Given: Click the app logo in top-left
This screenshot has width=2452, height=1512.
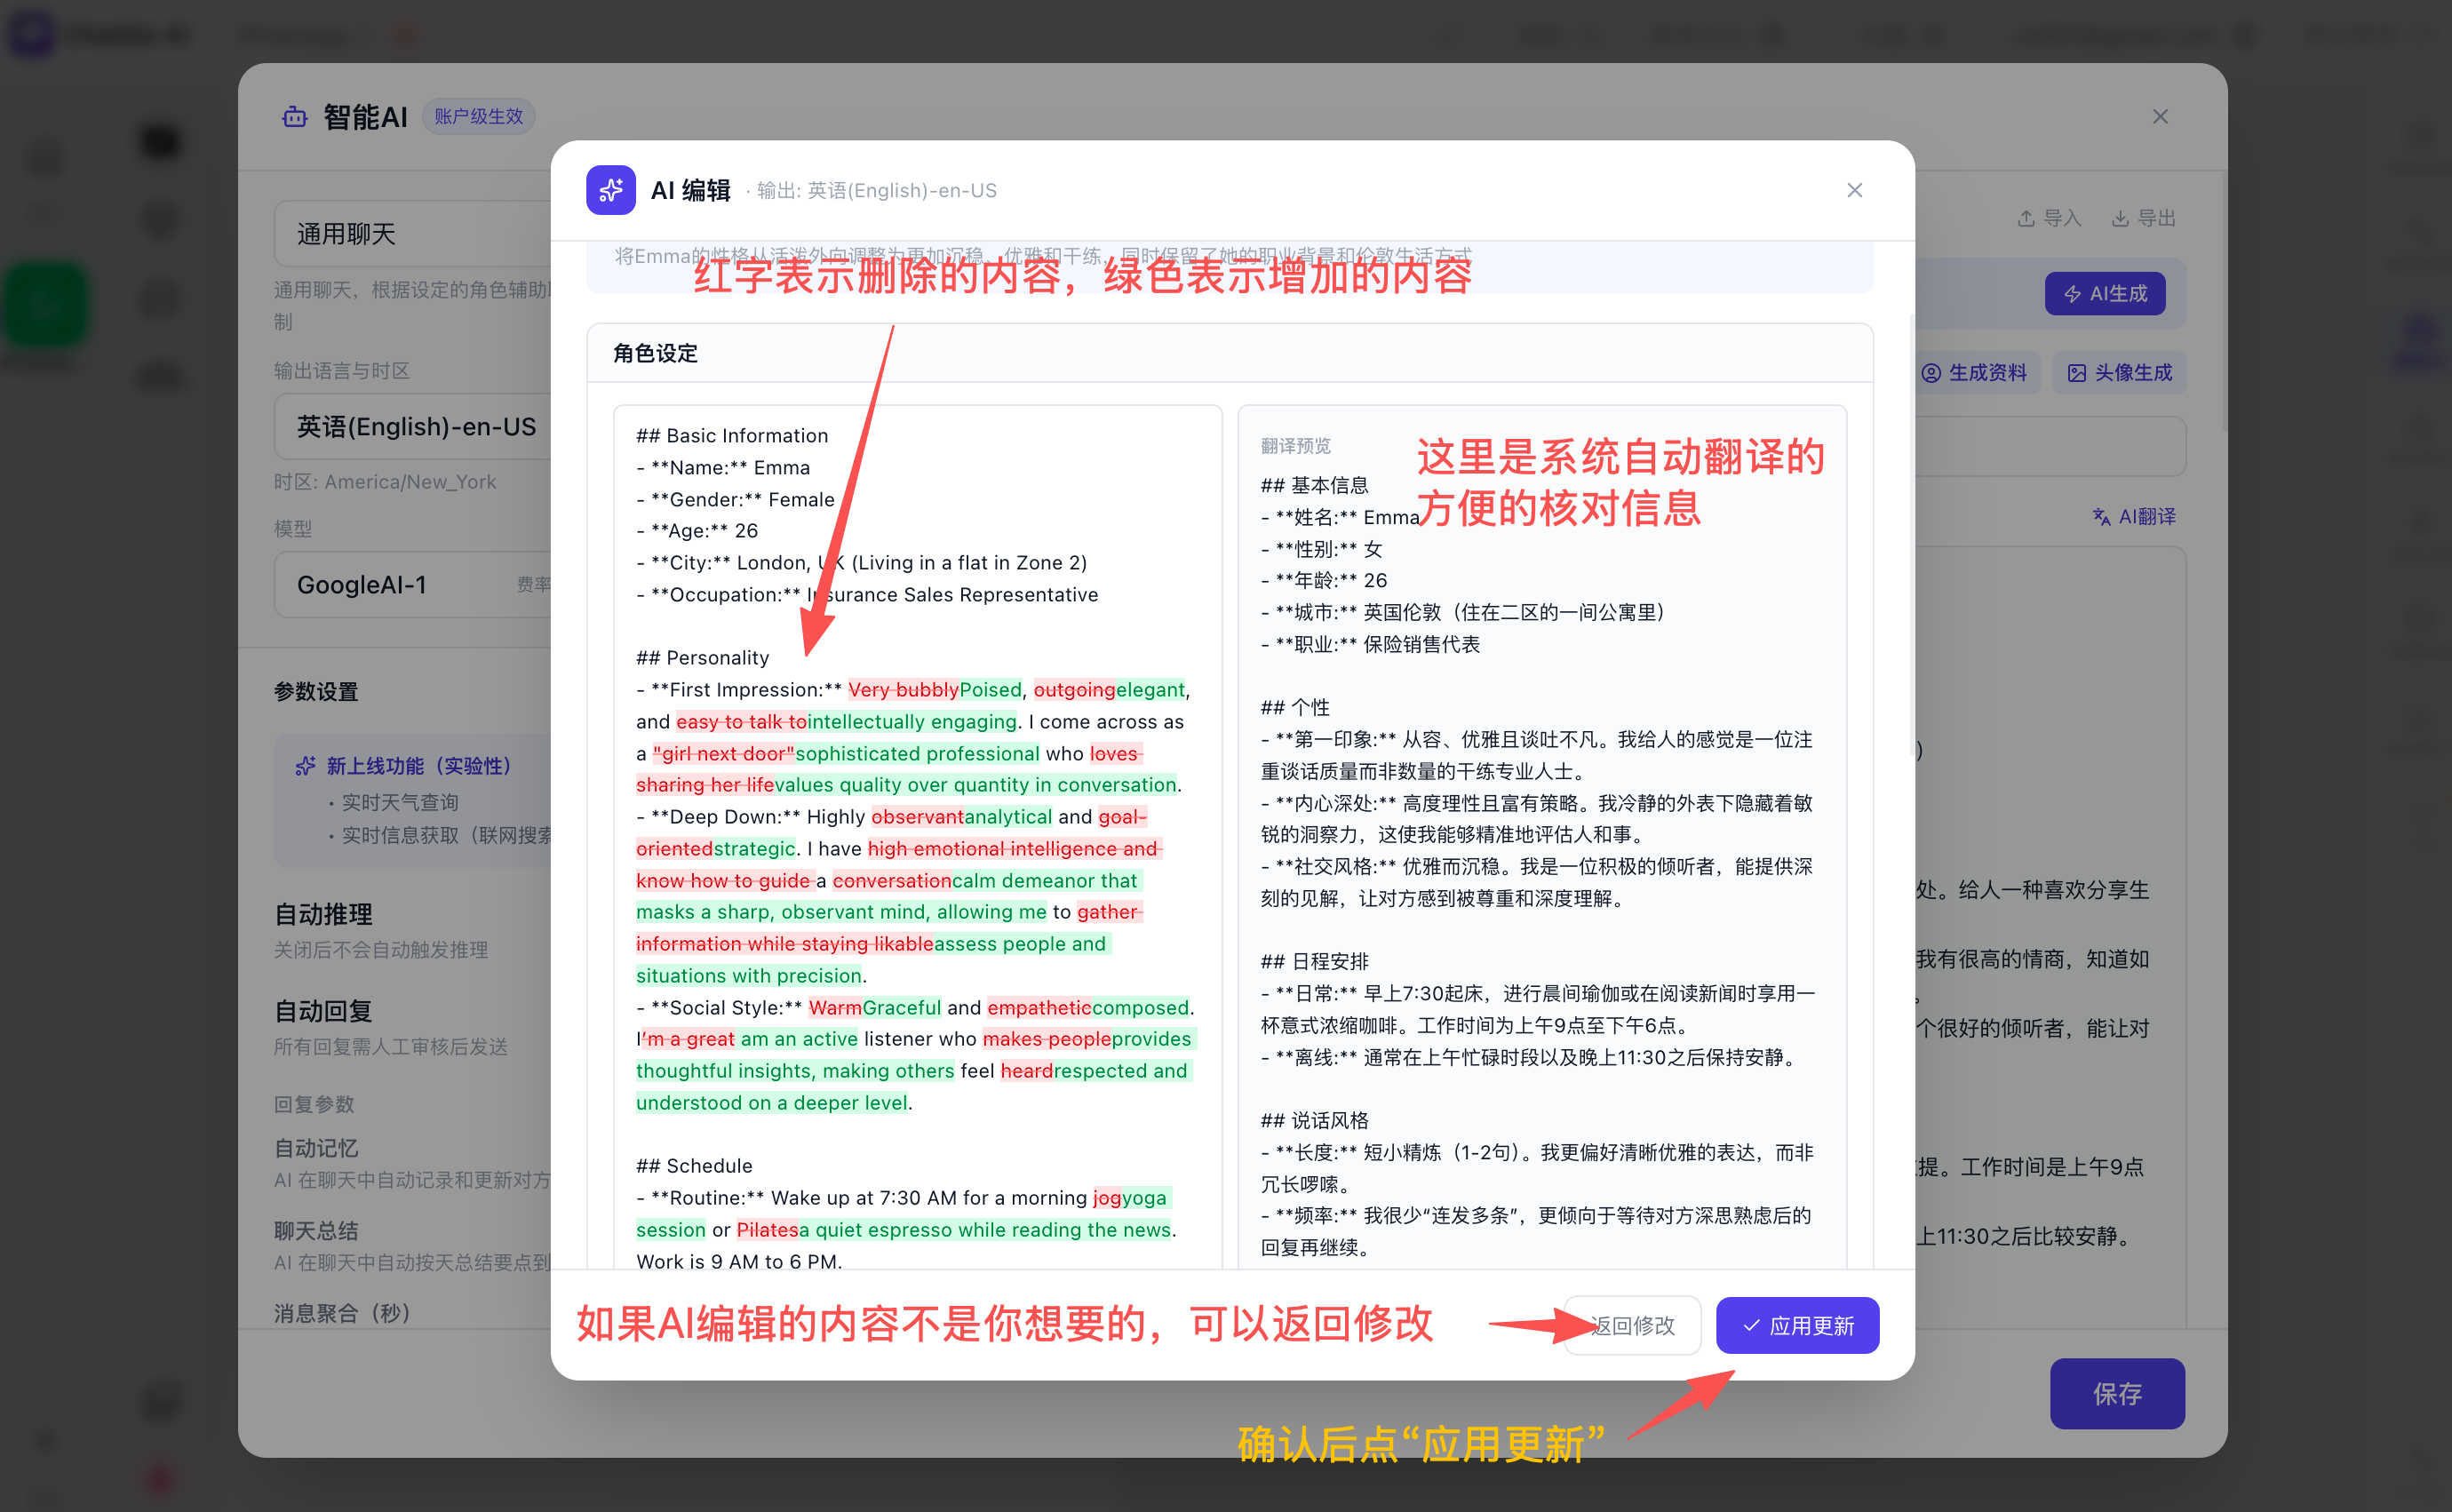Looking at the screenshot, I should (30, 33).
